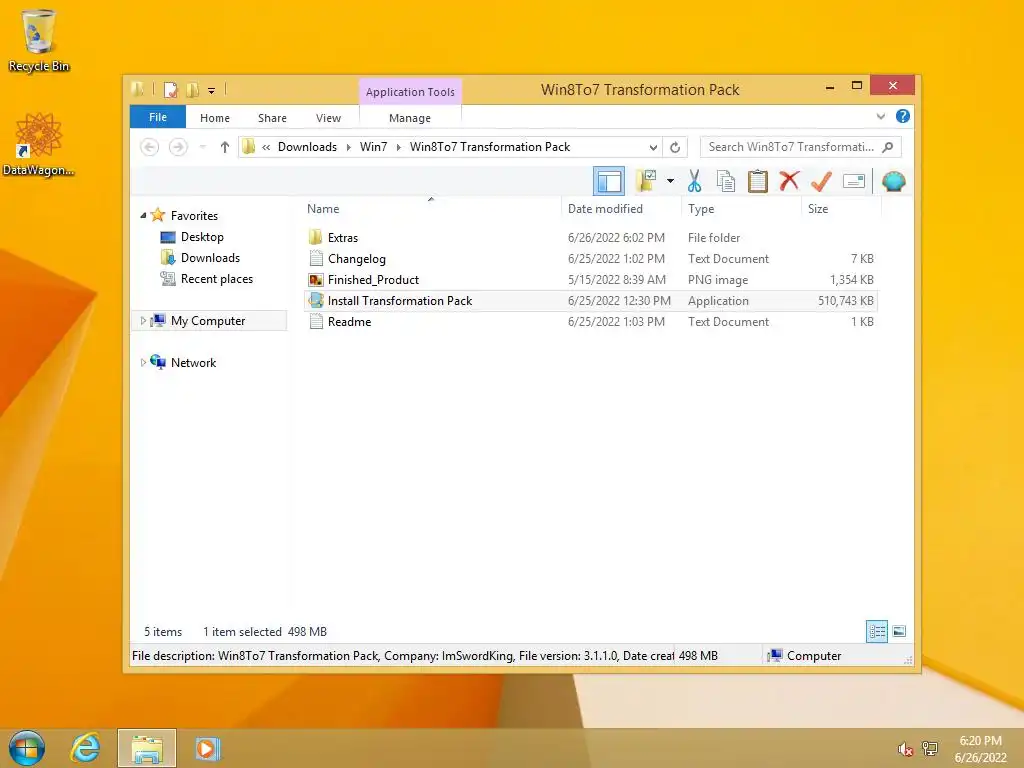The width and height of the screenshot is (1024, 768).
Task: Show hidden breadcrumb path chevrons
Action: (x=266, y=147)
